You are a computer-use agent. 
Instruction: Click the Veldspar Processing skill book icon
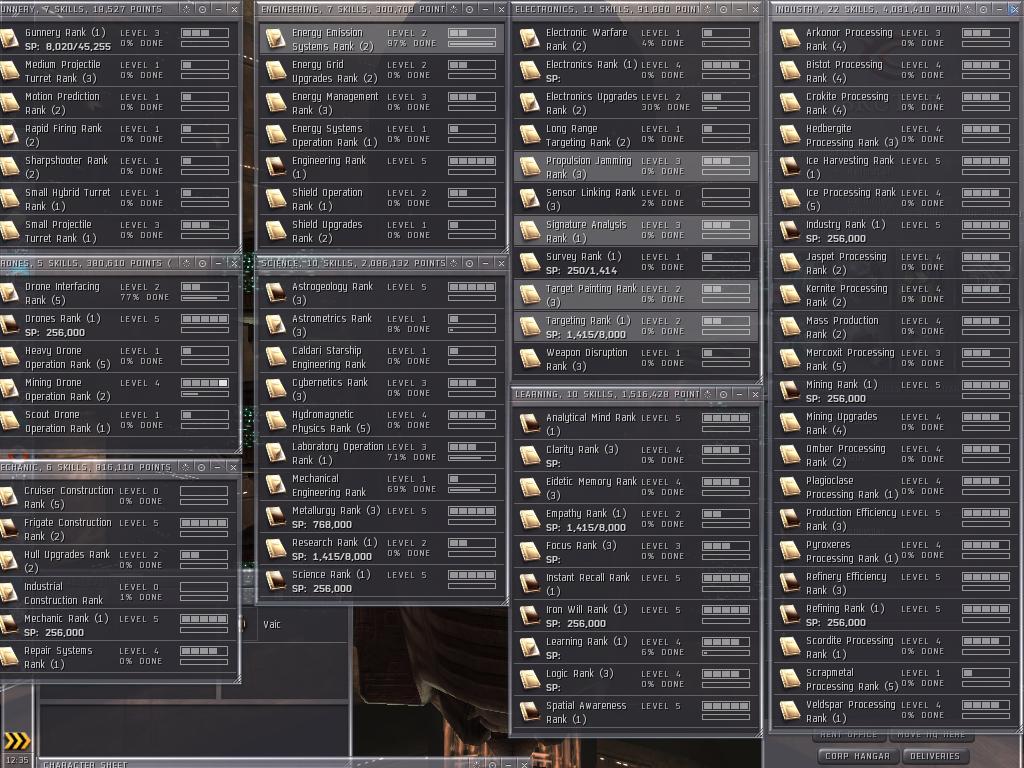coord(790,711)
